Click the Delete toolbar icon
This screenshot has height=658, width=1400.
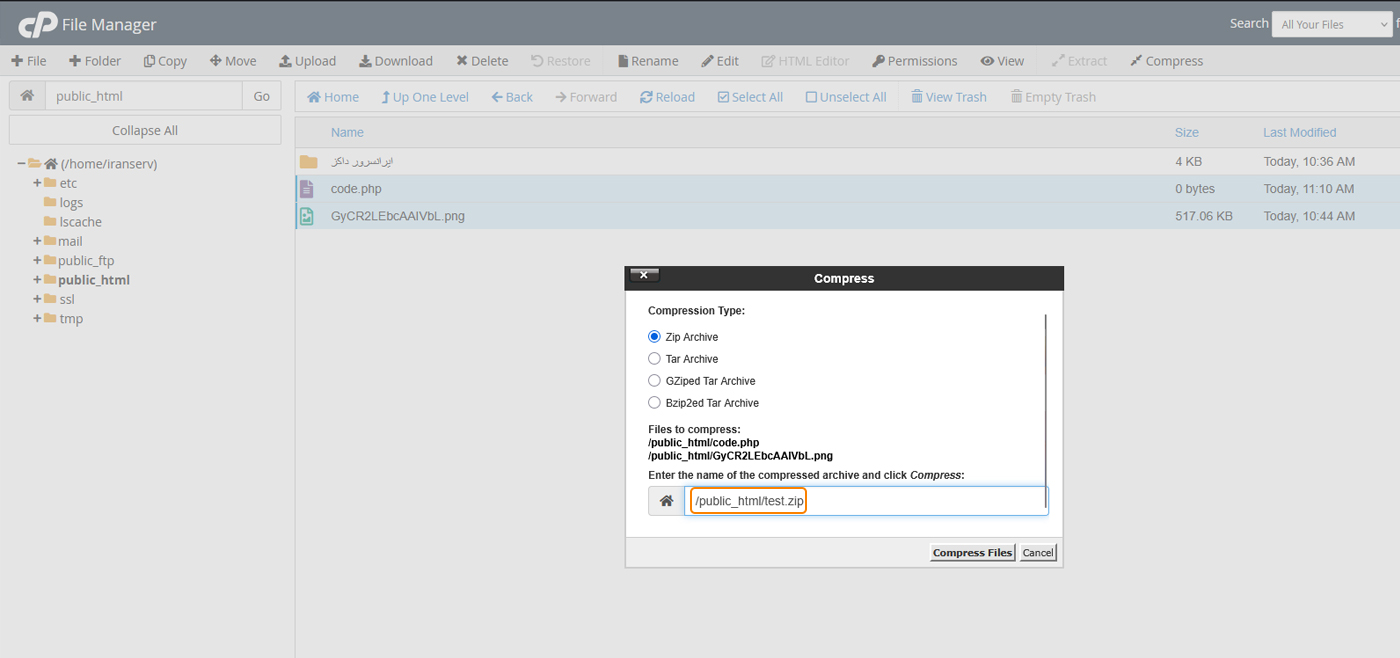(462, 61)
